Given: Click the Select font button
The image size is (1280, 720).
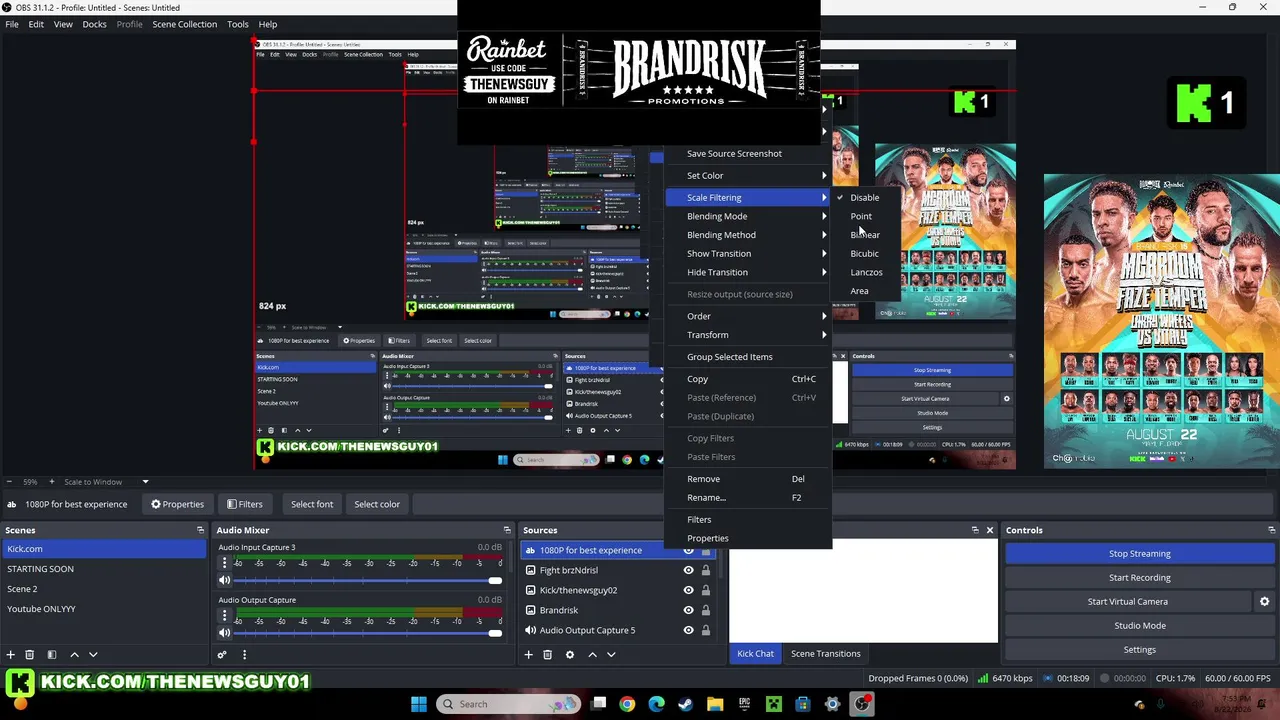Looking at the screenshot, I should point(312,505).
